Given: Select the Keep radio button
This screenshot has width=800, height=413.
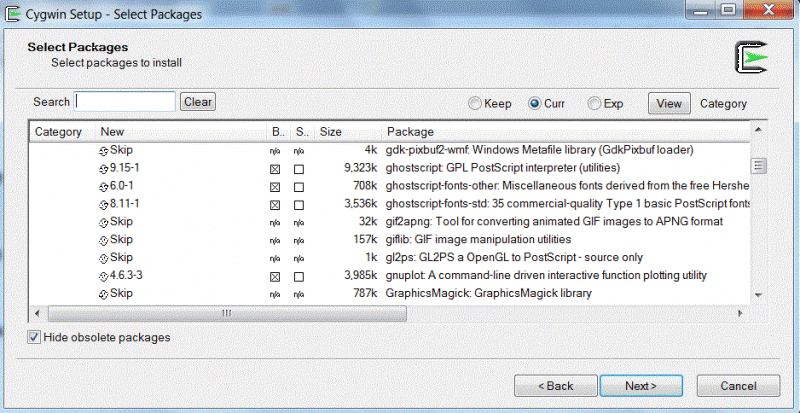Looking at the screenshot, I should click(x=475, y=104).
